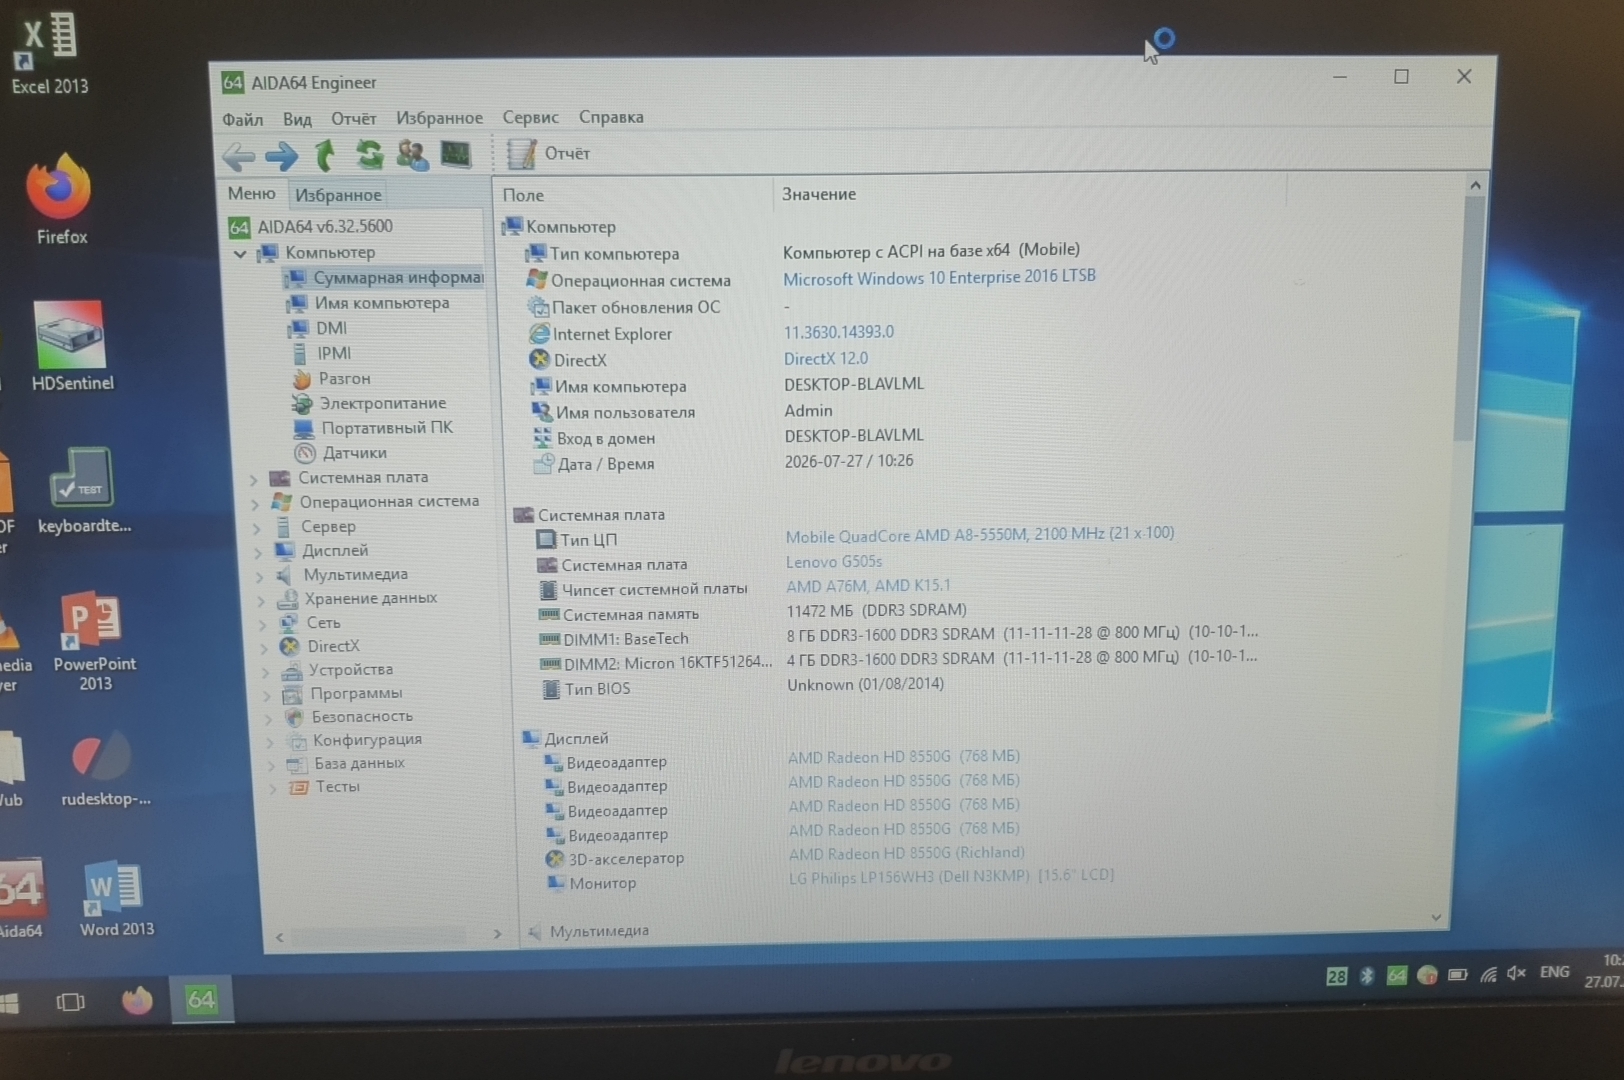The image size is (1624, 1080).
Task: Open the Сервис menu
Action: pyautogui.click(x=530, y=117)
